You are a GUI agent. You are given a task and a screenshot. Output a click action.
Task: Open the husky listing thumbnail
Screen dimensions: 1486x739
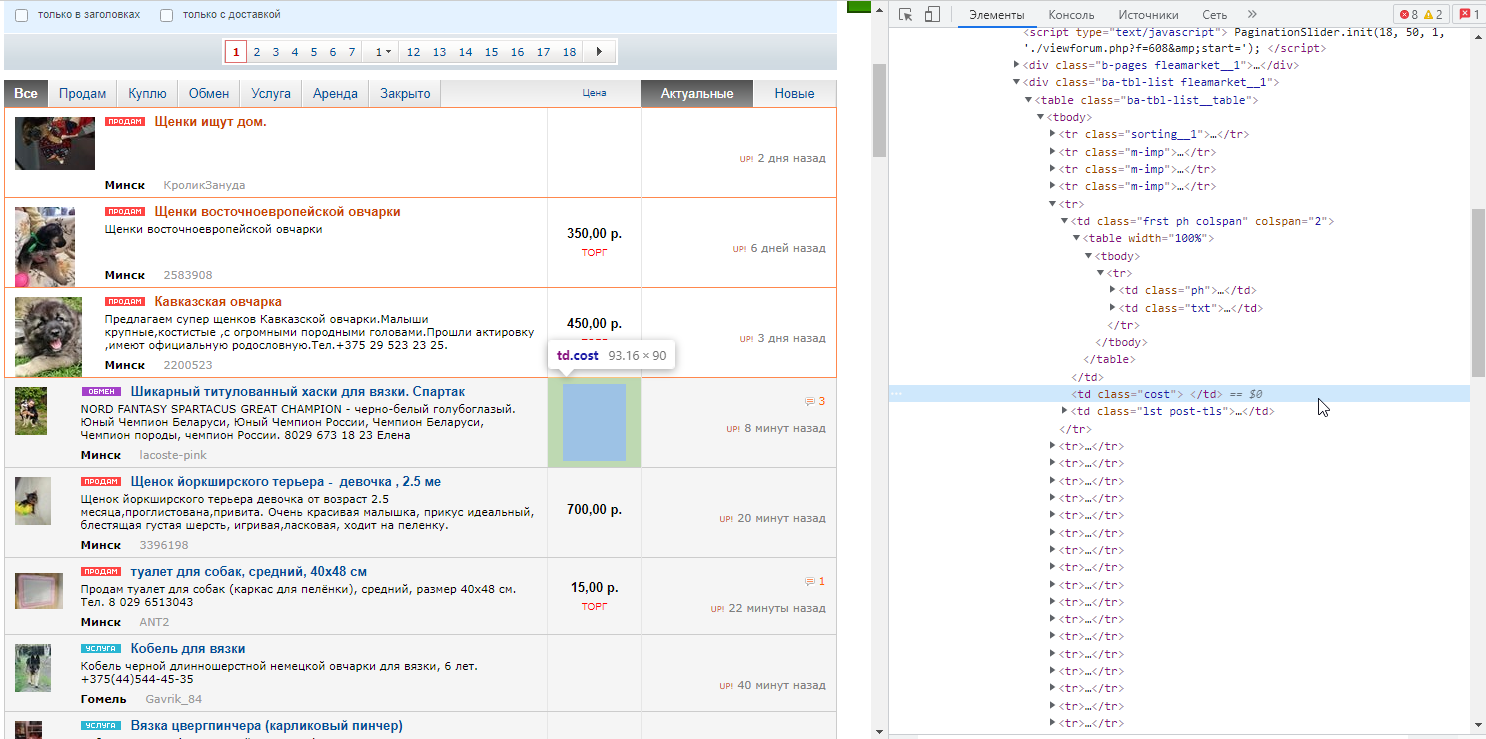[x=31, y=411]
